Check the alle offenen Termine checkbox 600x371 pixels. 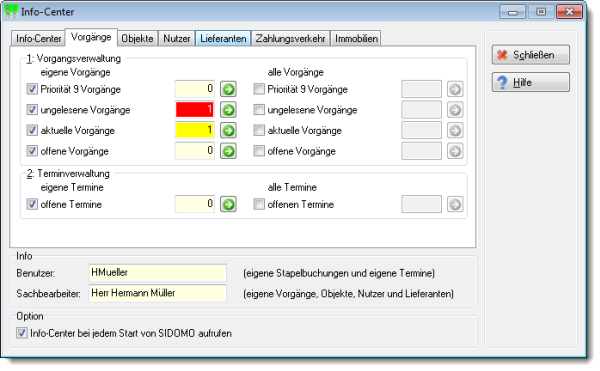[x=259, y=204]
